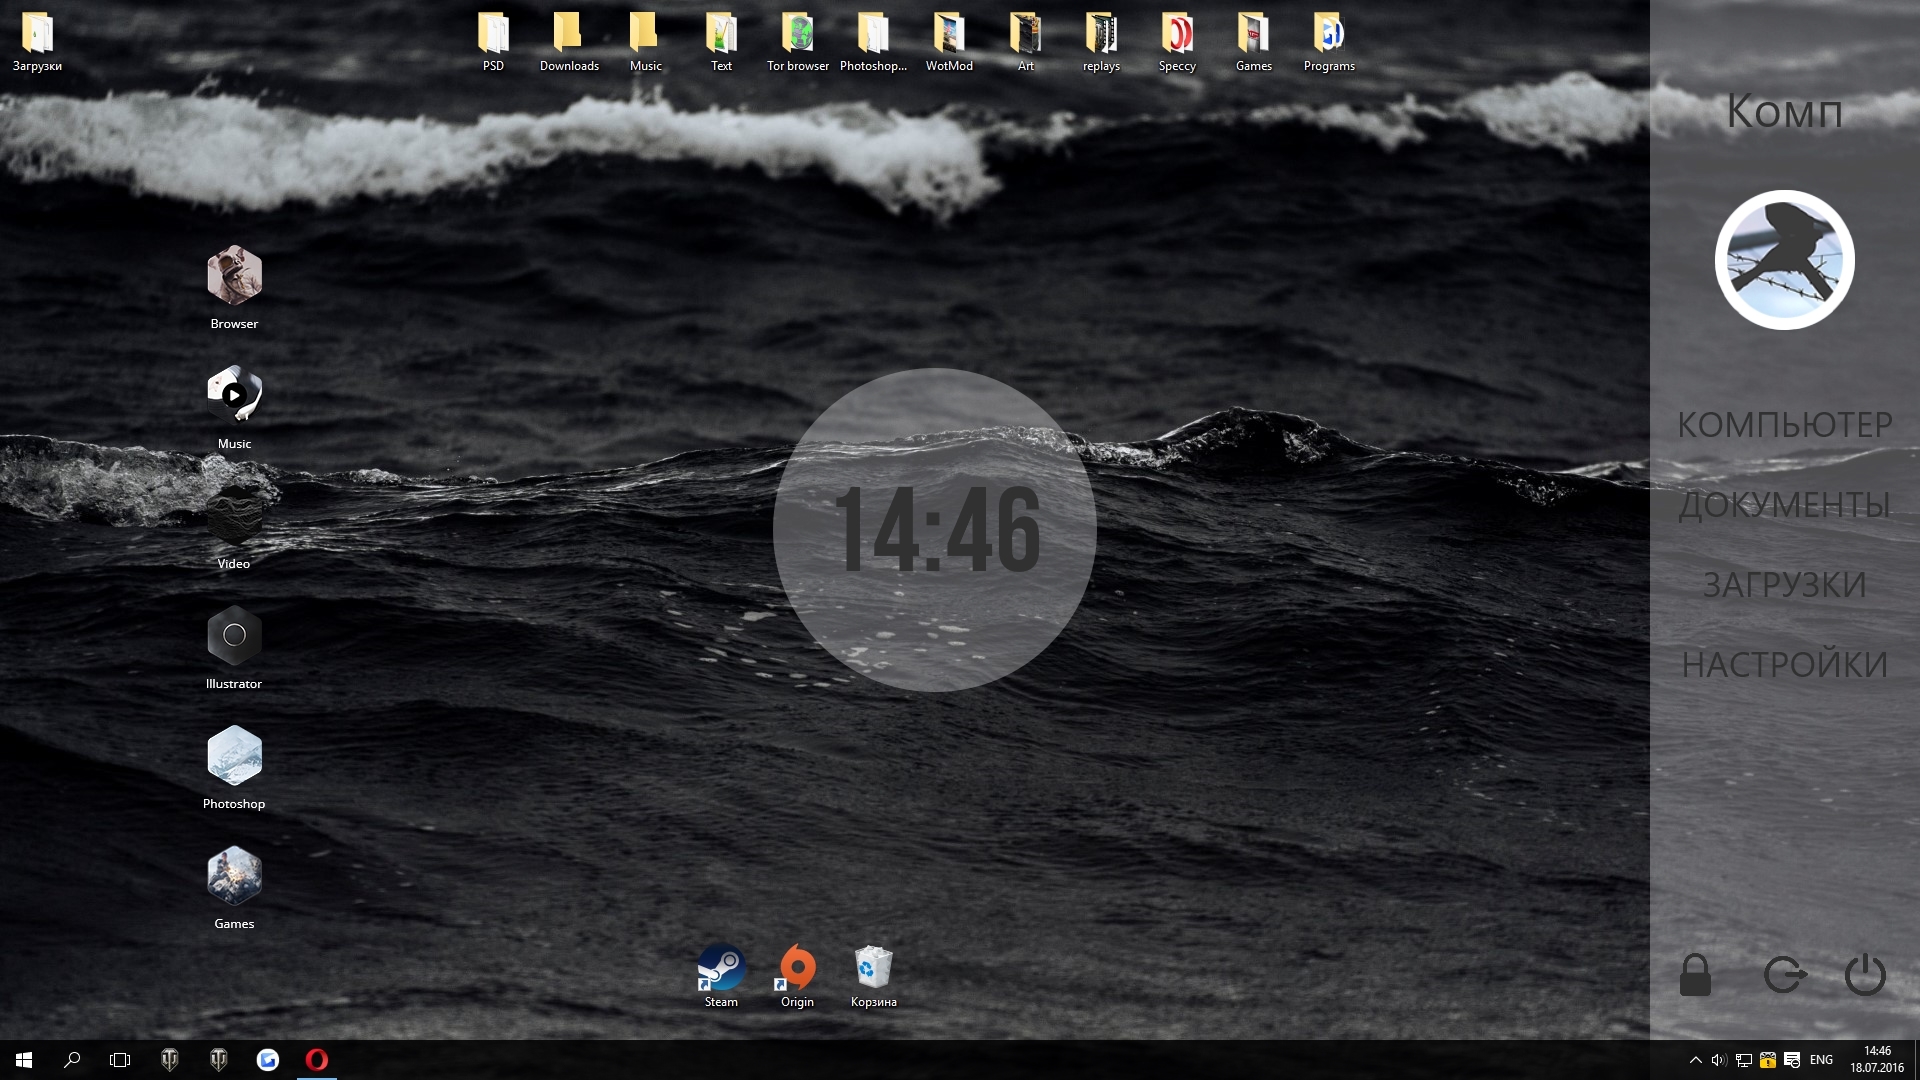
Task: Click the sidebar log-off arrow icon
Action: [1784, 974]
